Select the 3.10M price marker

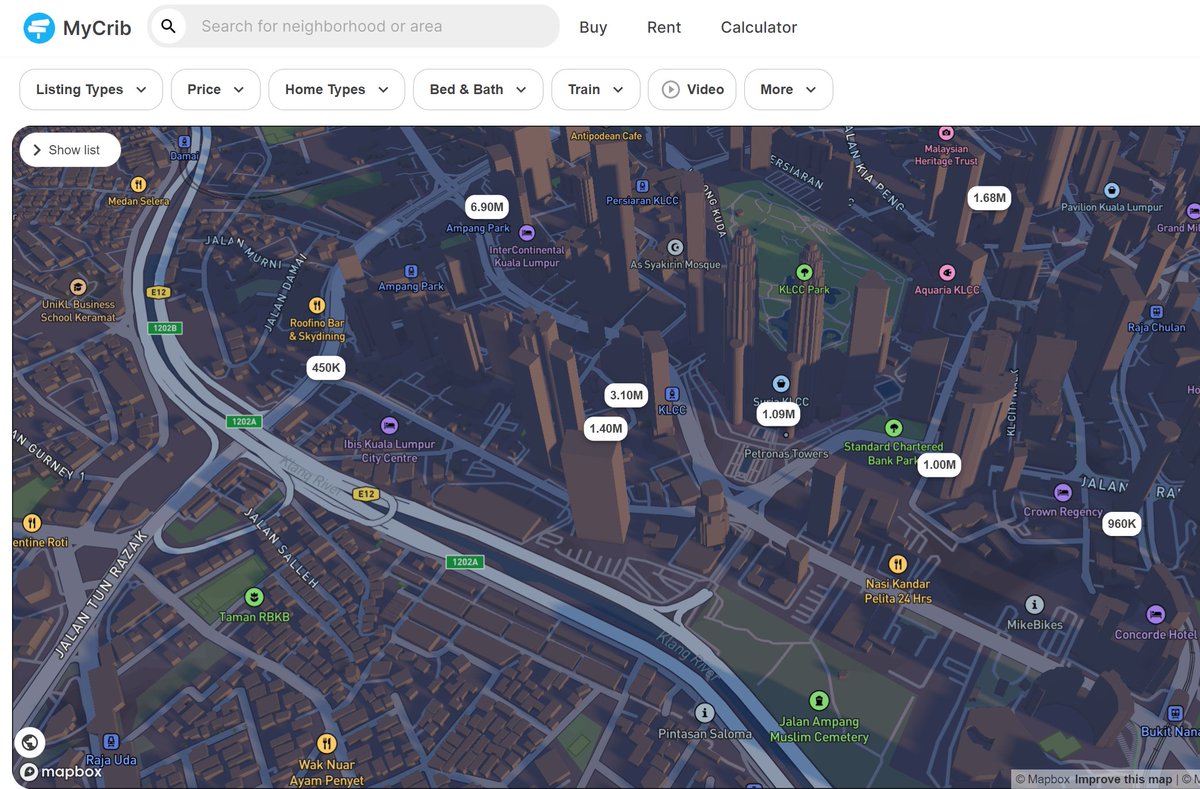point(626,395)
